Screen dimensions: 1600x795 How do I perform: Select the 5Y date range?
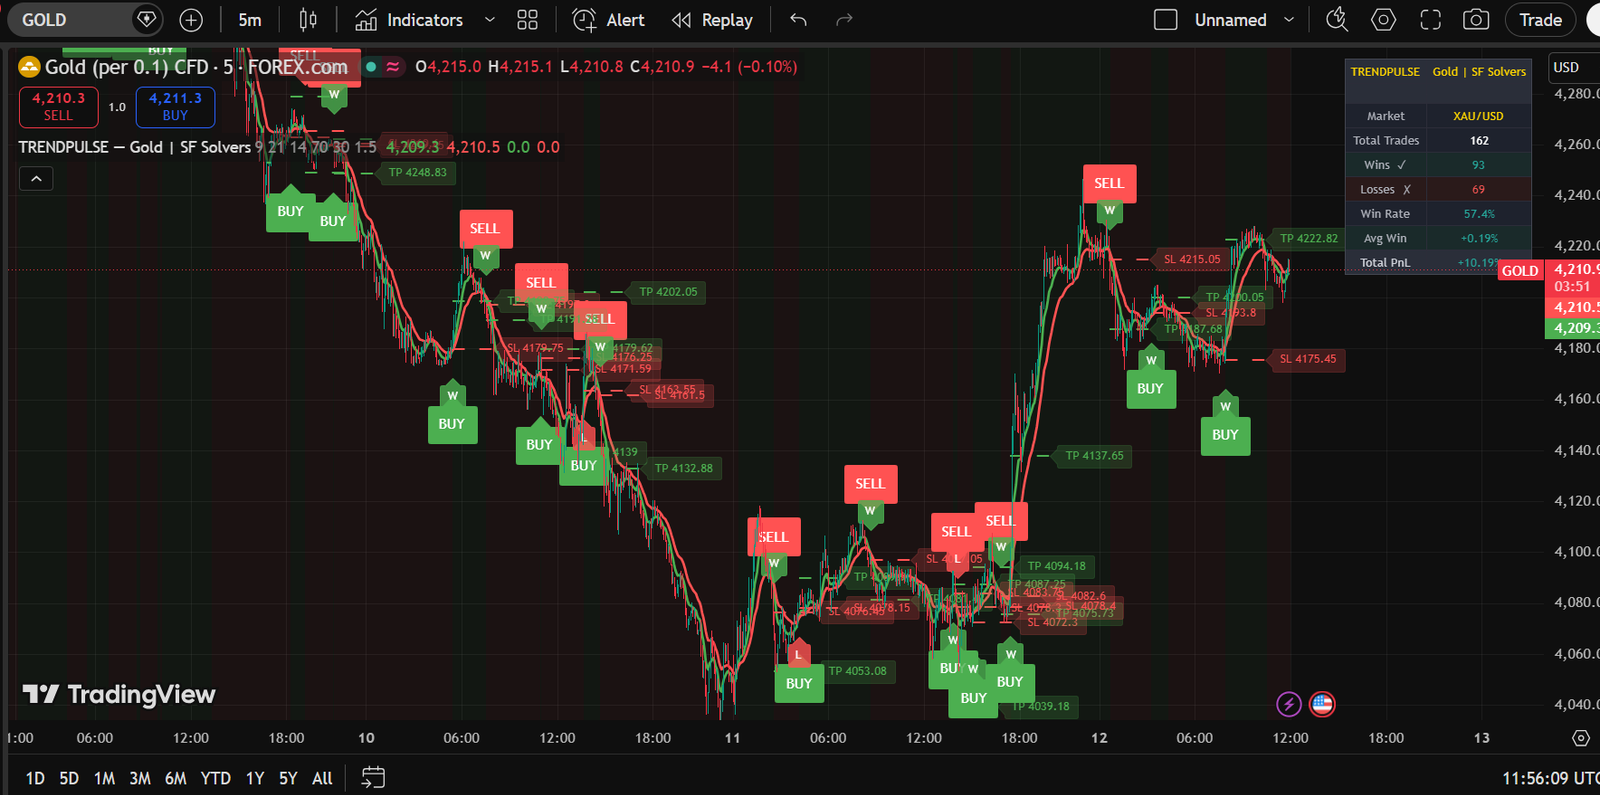[x=288, y=778]
